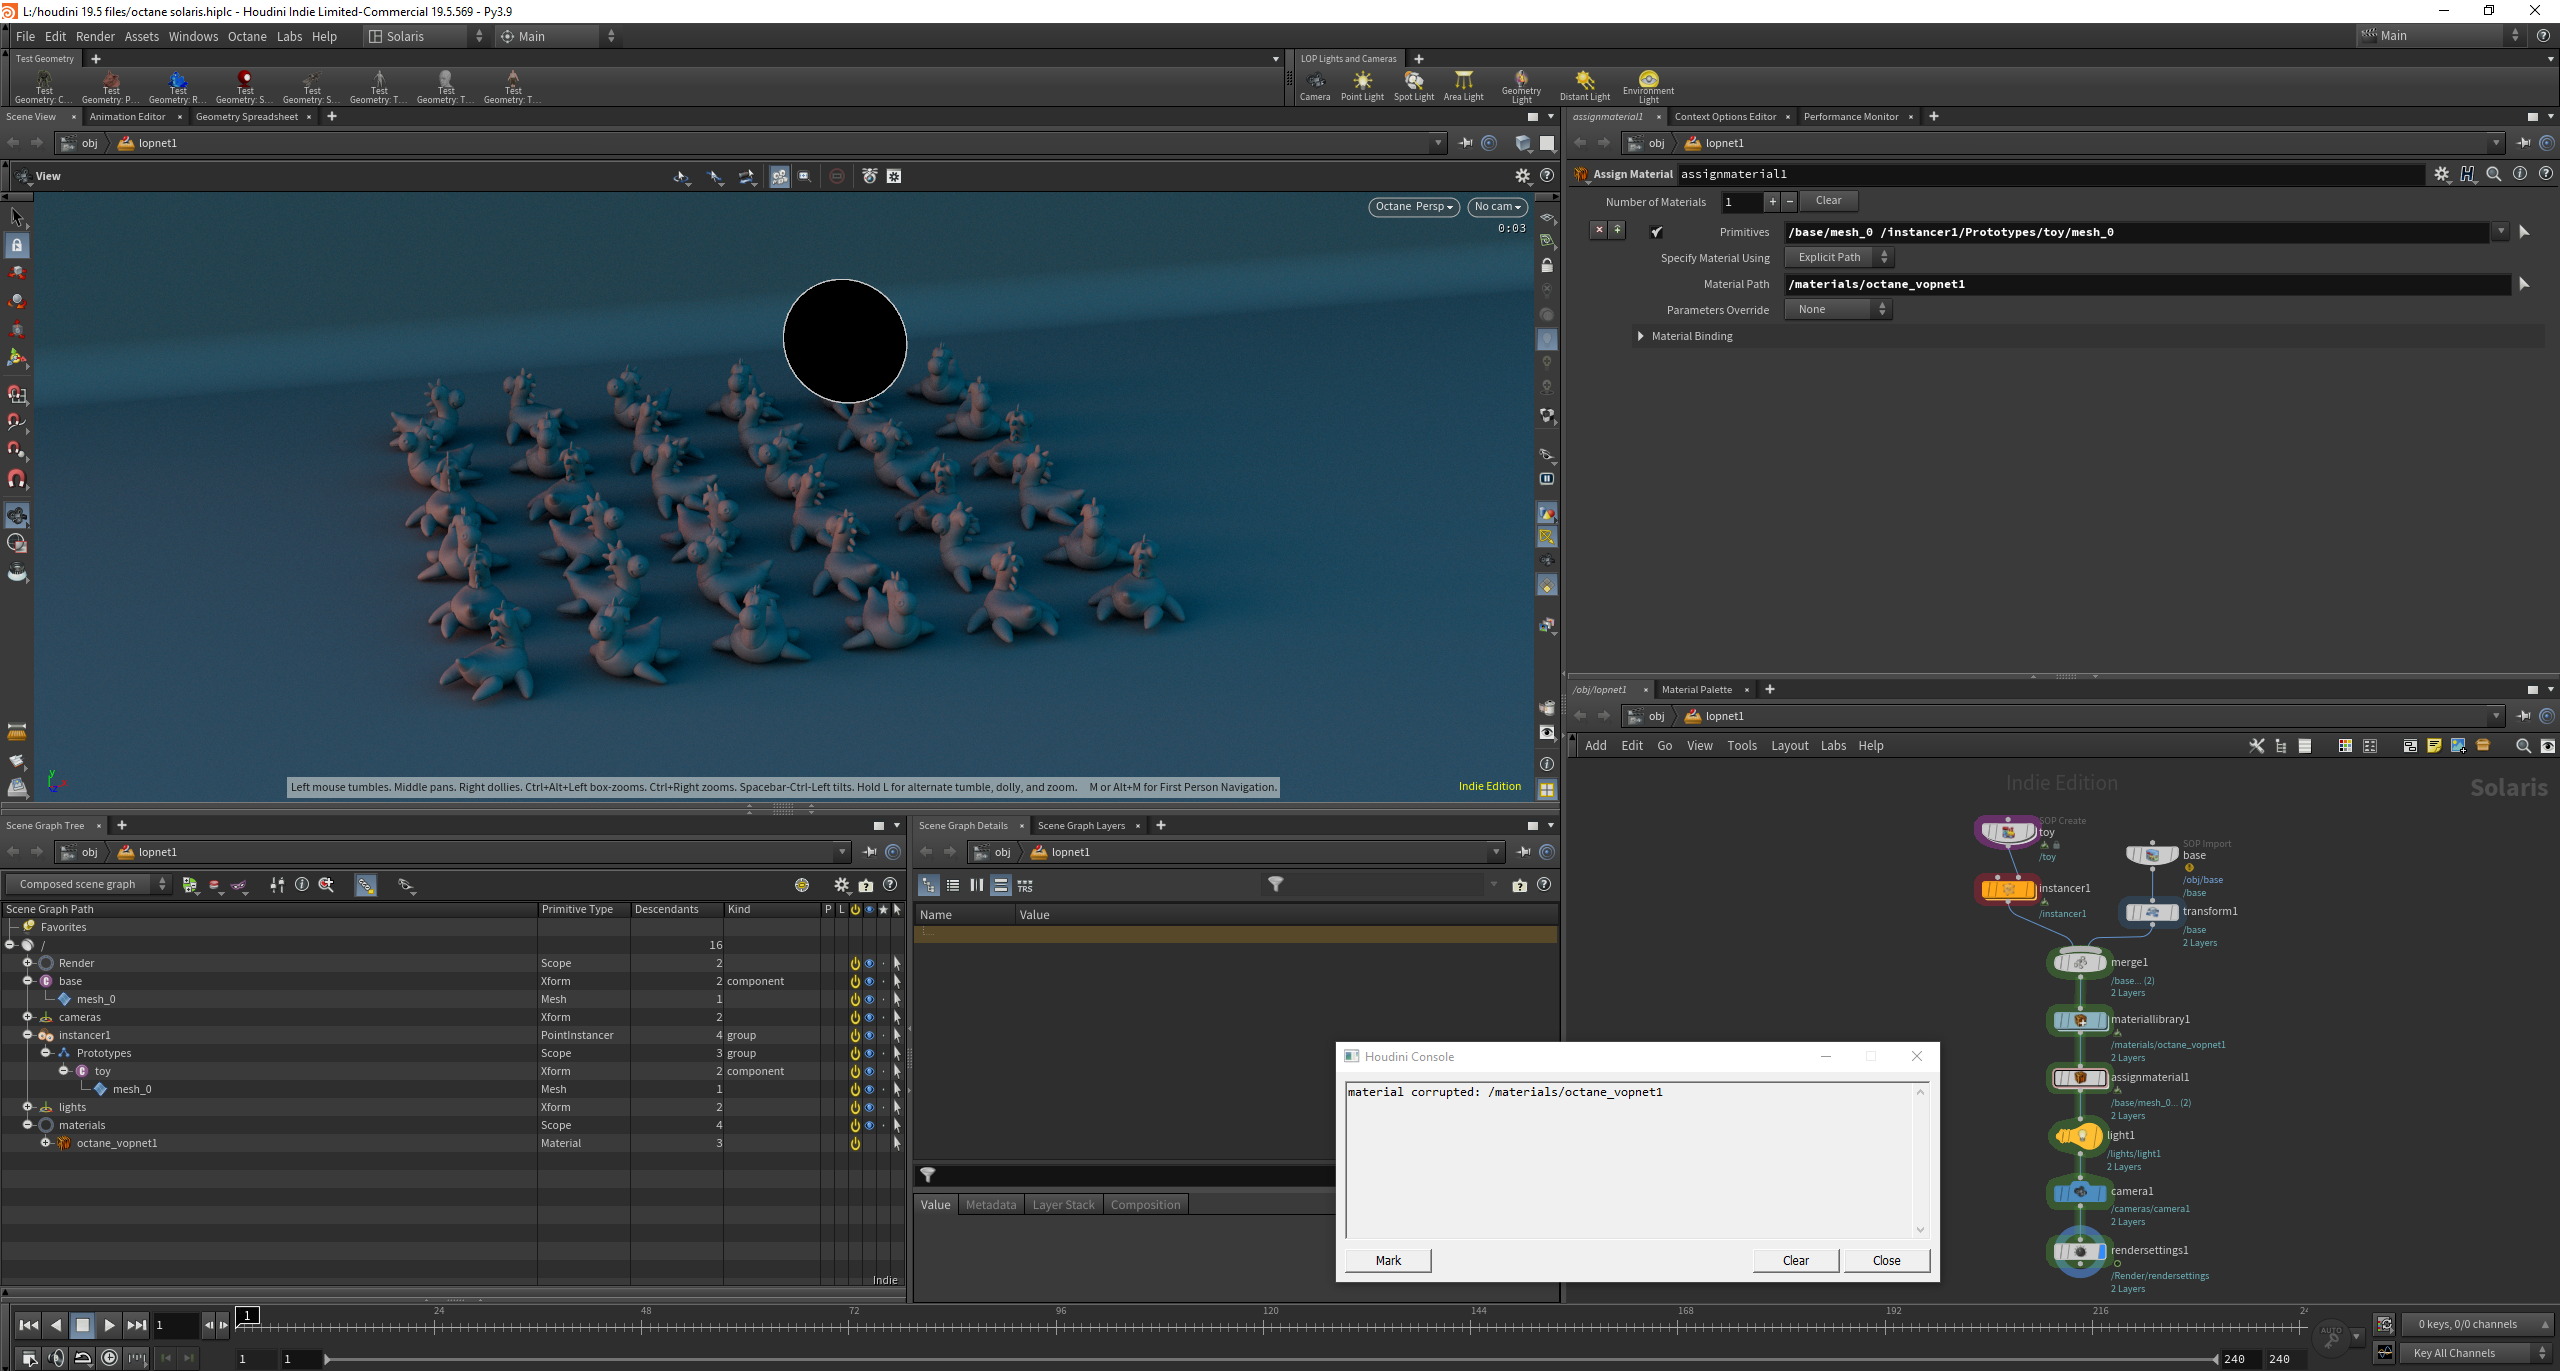This screenshot has height=1371, width=2560.
Task: Toggle visibility eye for base prim
Action: click(869, 981)
